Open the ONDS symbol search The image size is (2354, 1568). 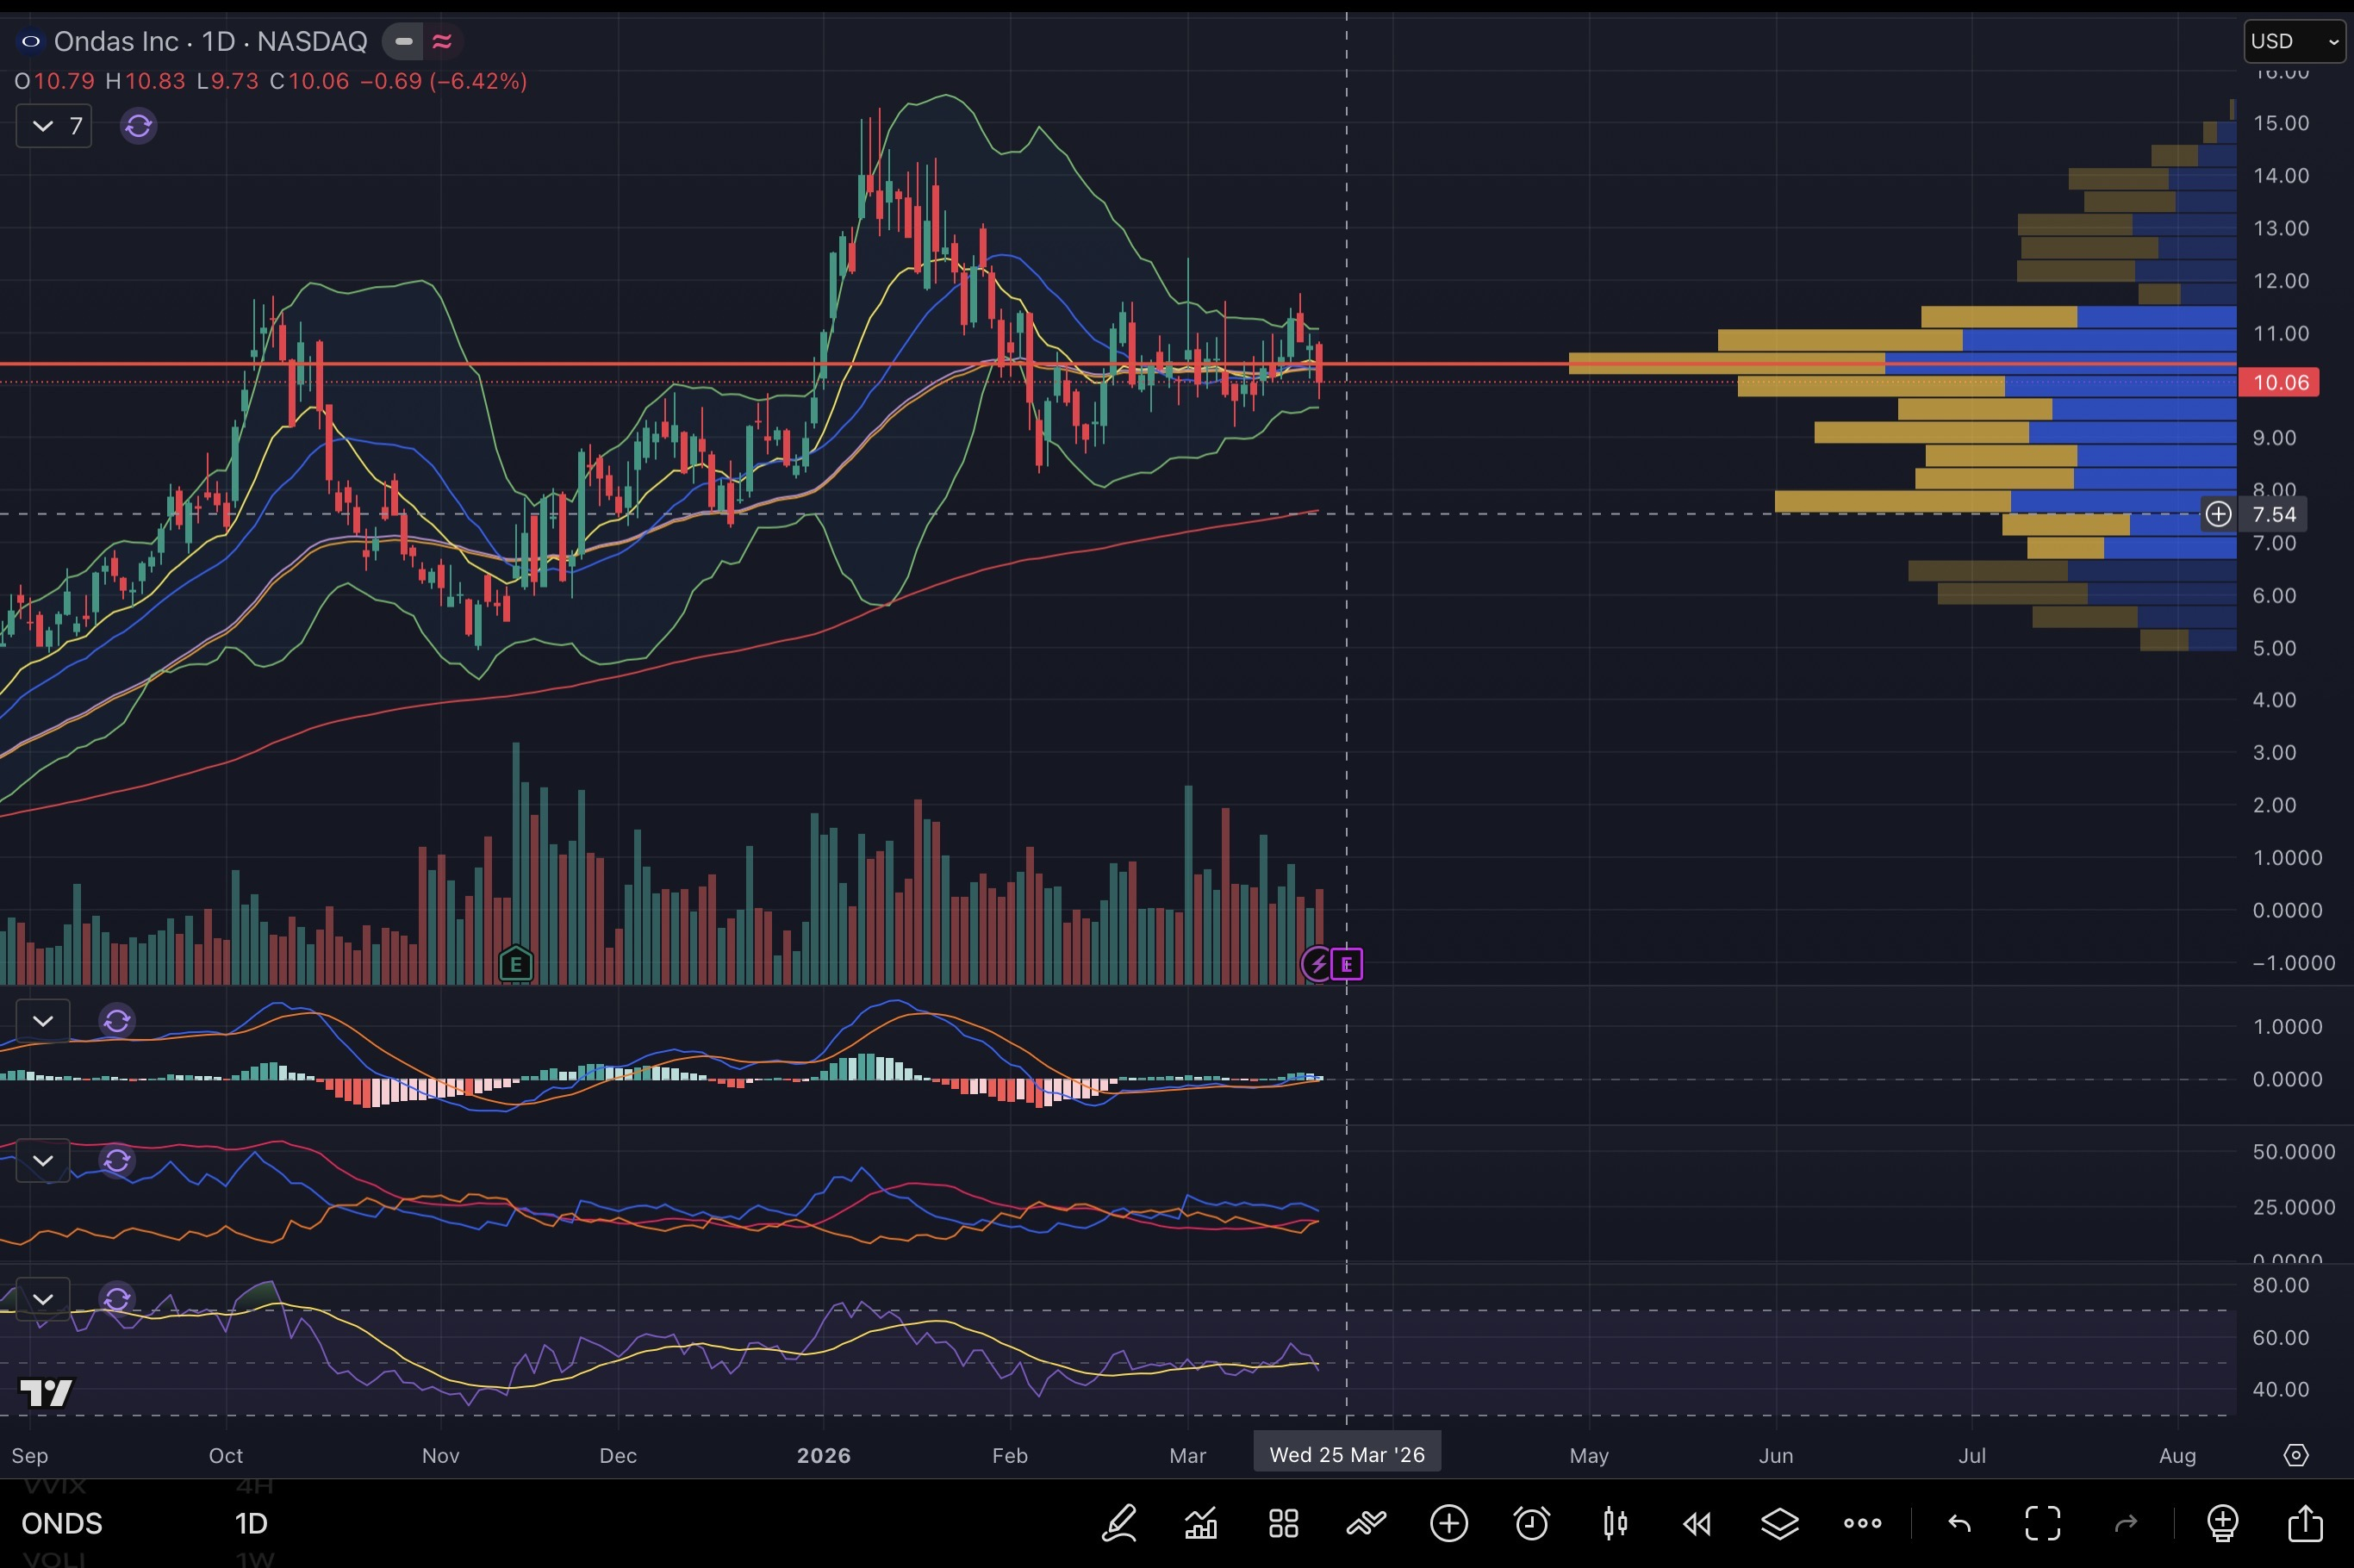(x=62, y=1523)
